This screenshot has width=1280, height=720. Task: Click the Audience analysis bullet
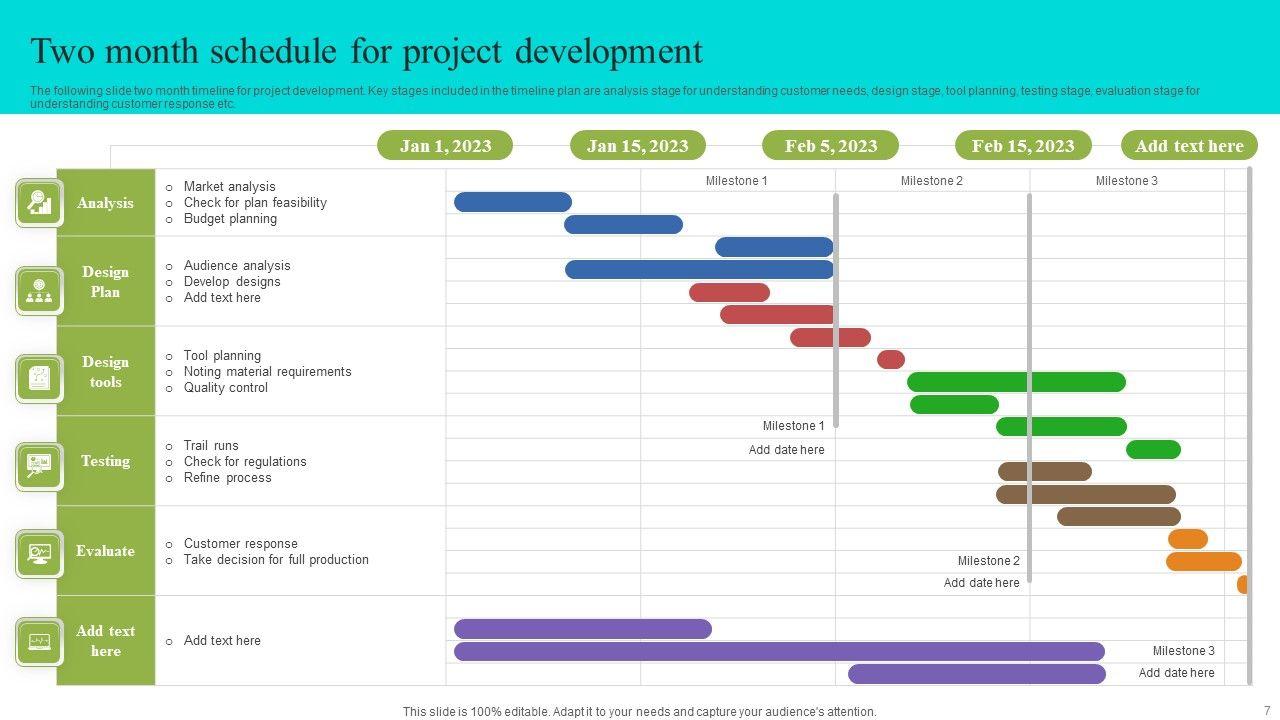tap(237, 266)
